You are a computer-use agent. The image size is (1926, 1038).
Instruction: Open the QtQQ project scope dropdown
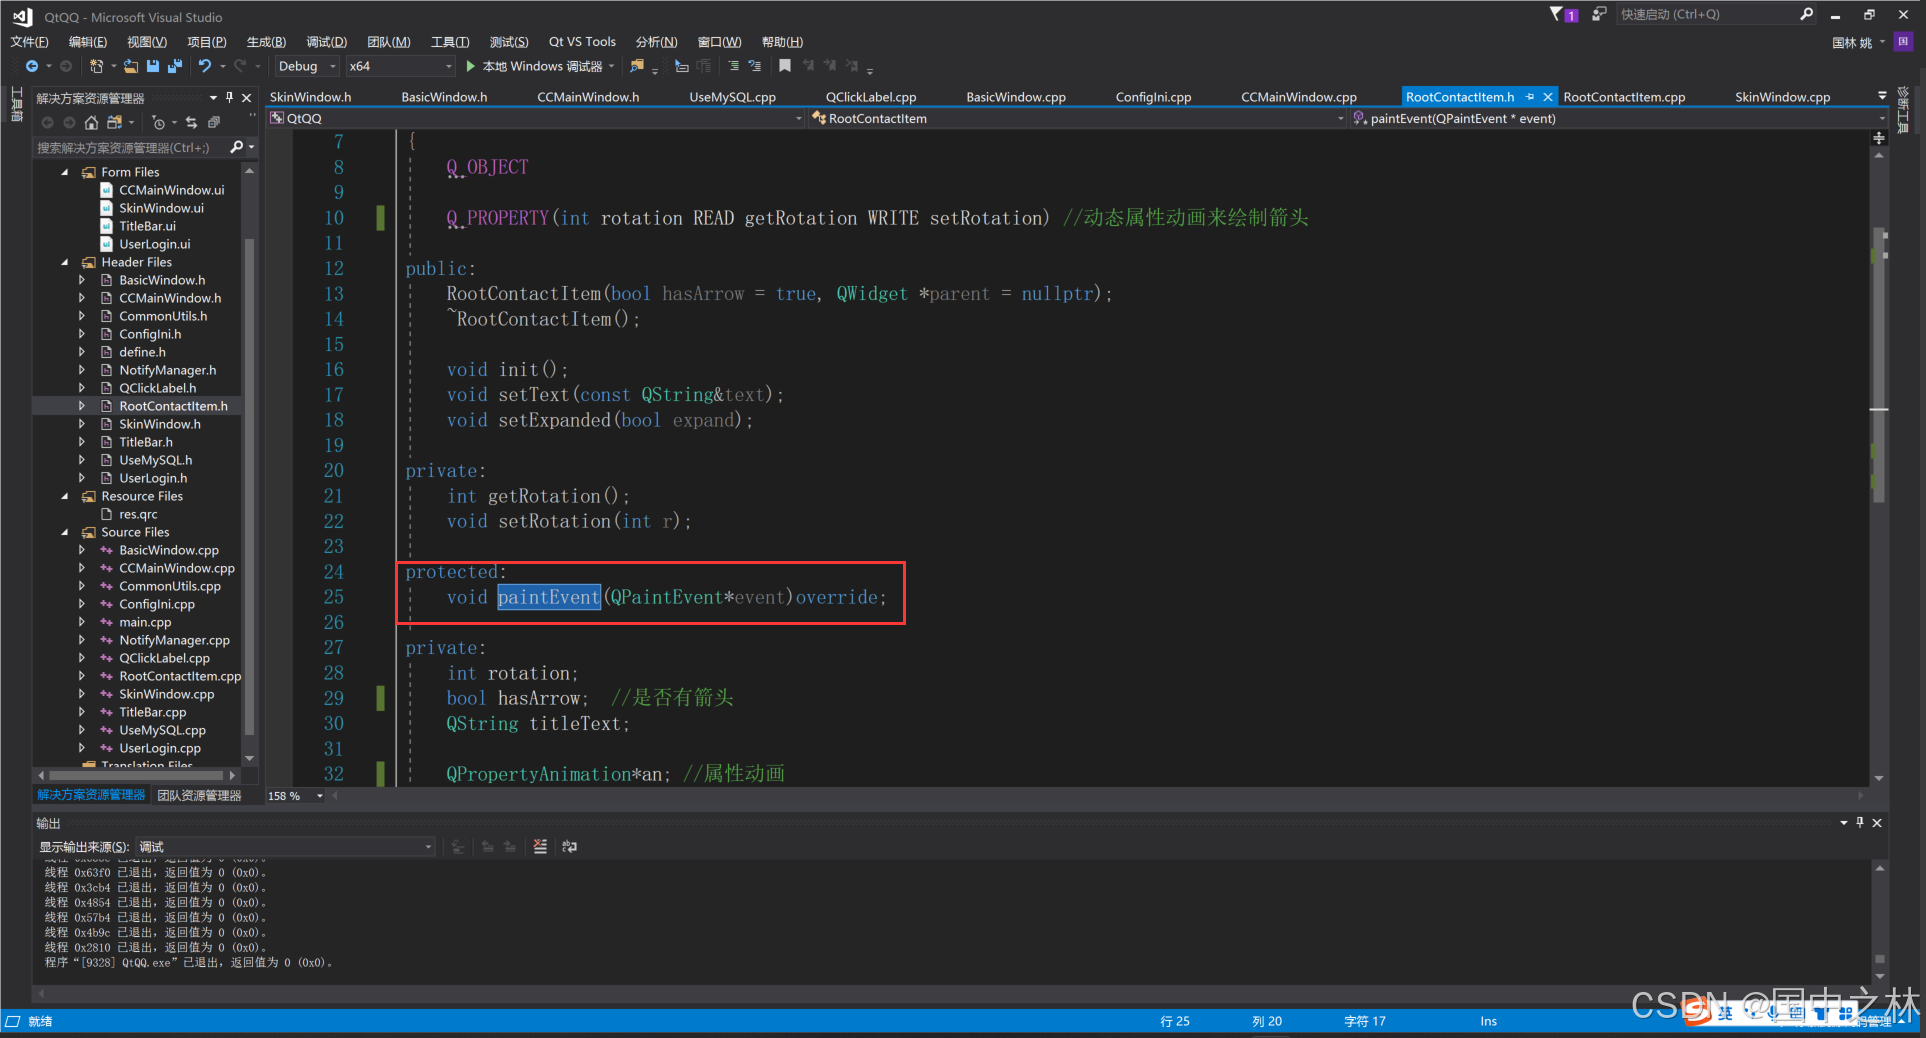tap(536, 118)
